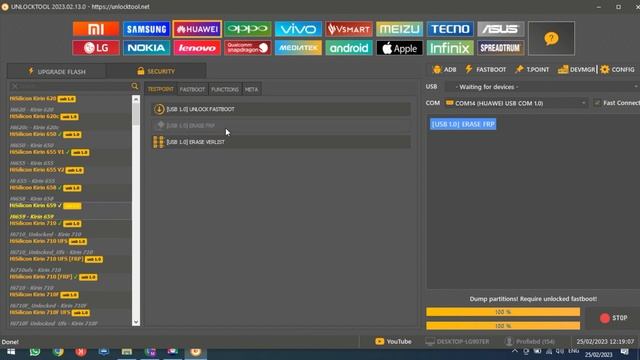Run [USB 1.0] UNLOCK FASTBOOT
640x360 pixels.
point(281,109)
